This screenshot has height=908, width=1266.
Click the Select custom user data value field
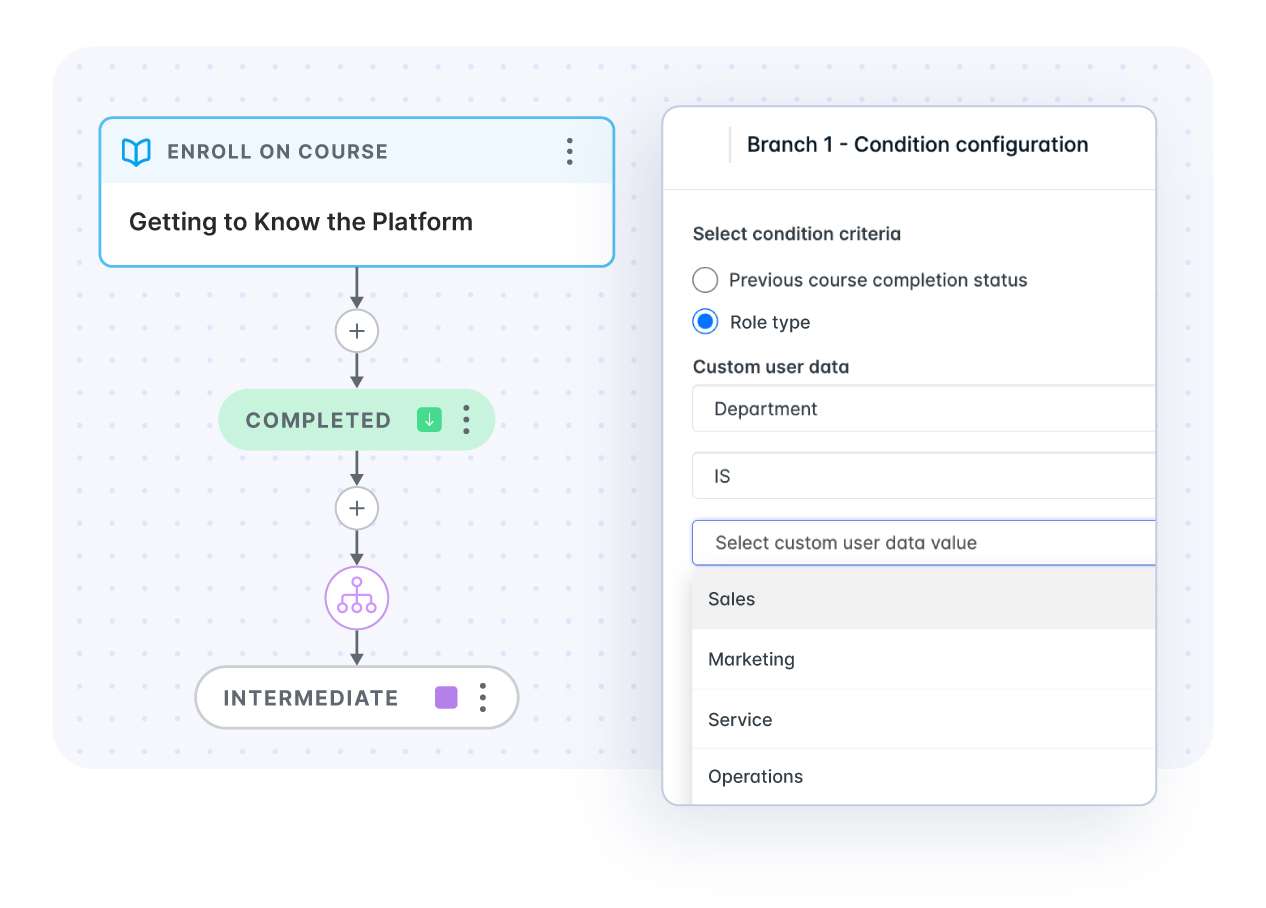pos(923,543)
